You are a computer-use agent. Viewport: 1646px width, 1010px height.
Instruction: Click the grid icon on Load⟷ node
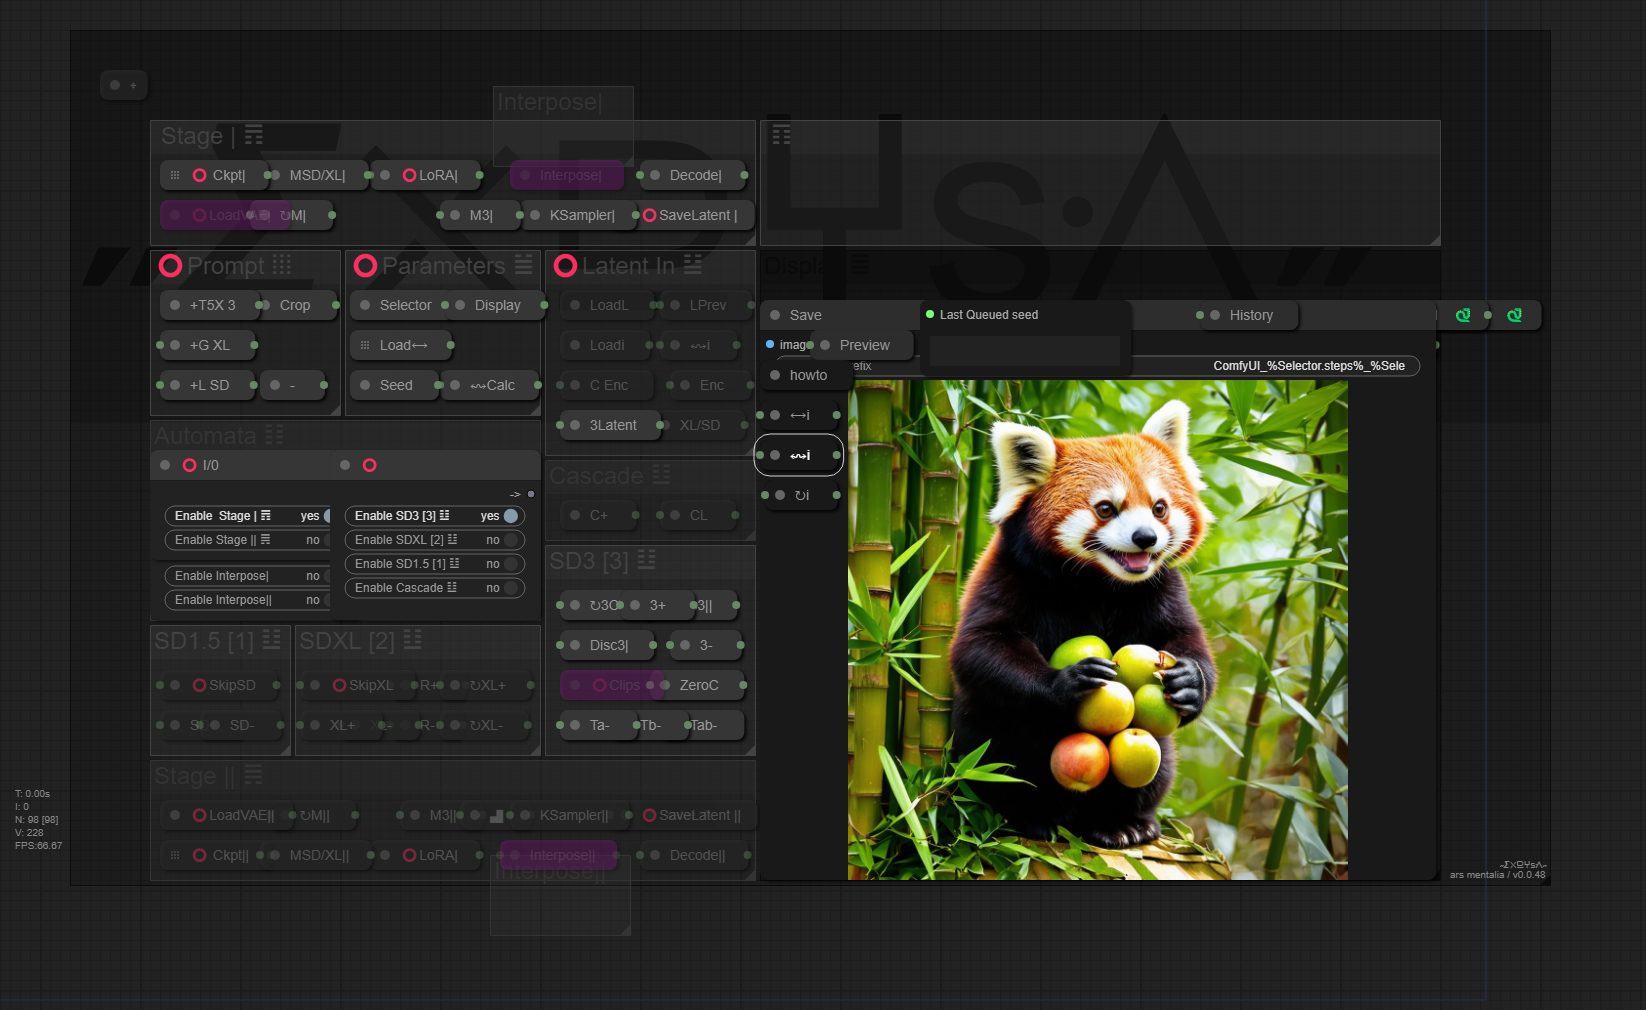click(x=365, y=345)
